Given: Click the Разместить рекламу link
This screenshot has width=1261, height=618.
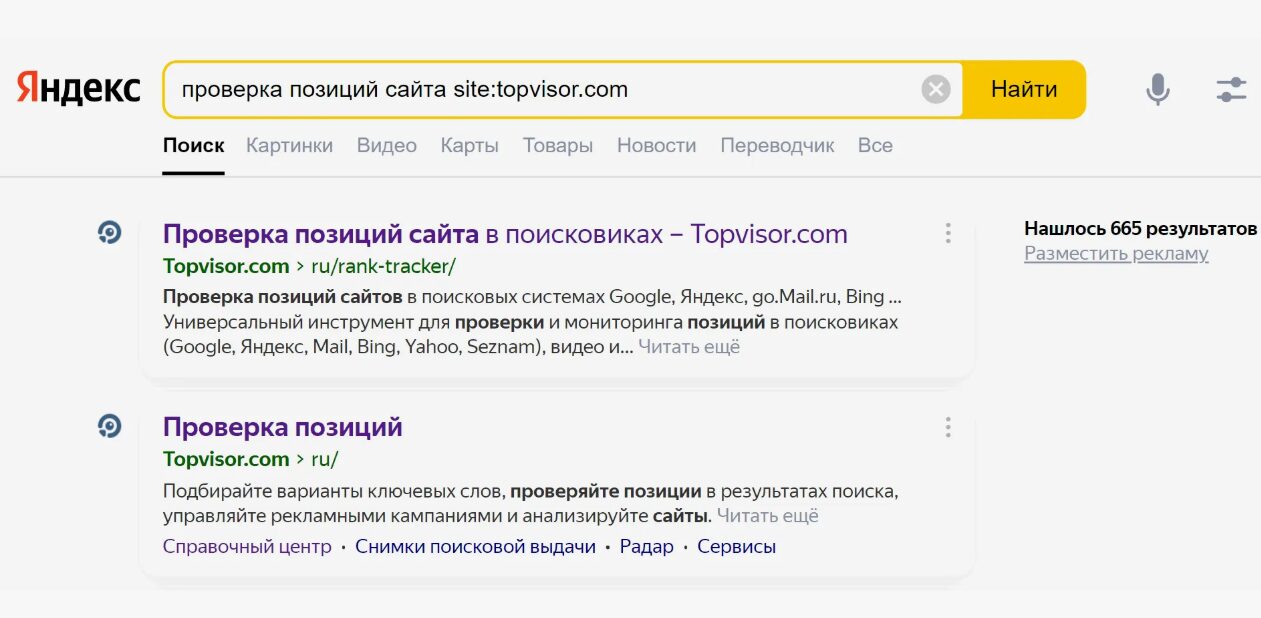Looking at the screenshot, I should pyautogui.click(x=1116, y=254).
